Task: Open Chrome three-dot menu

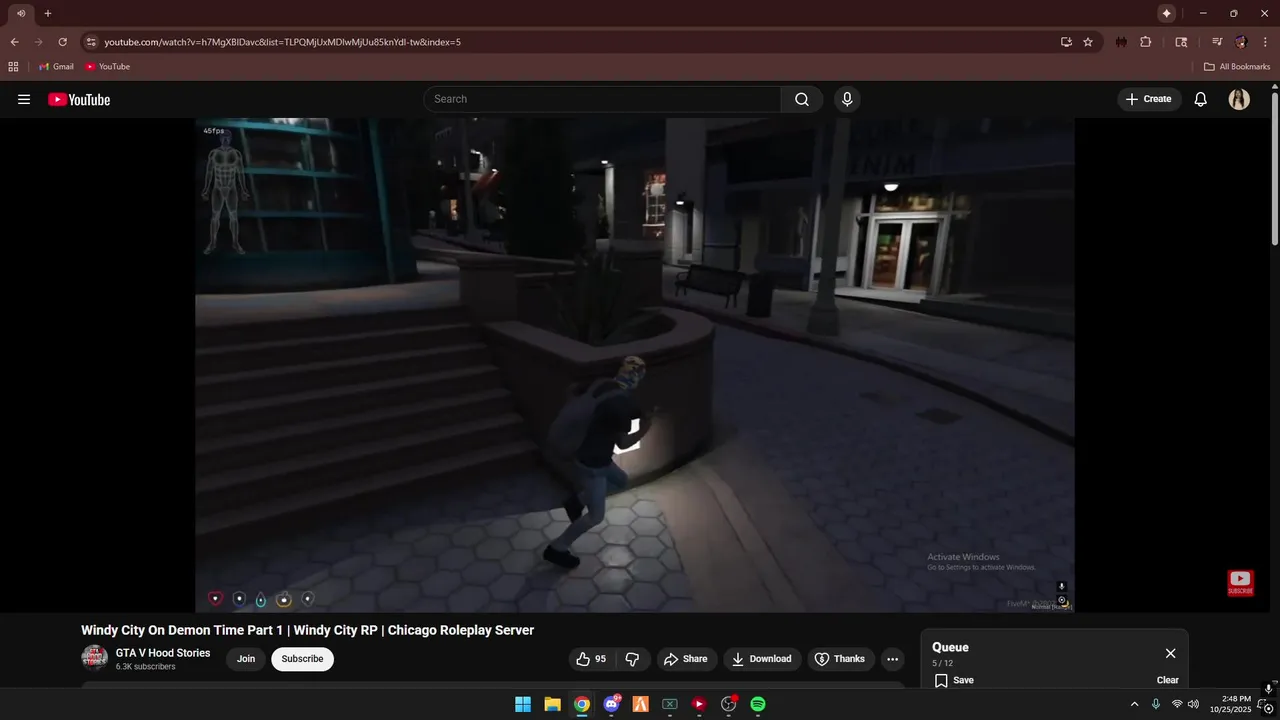Action: point(1265,42)
